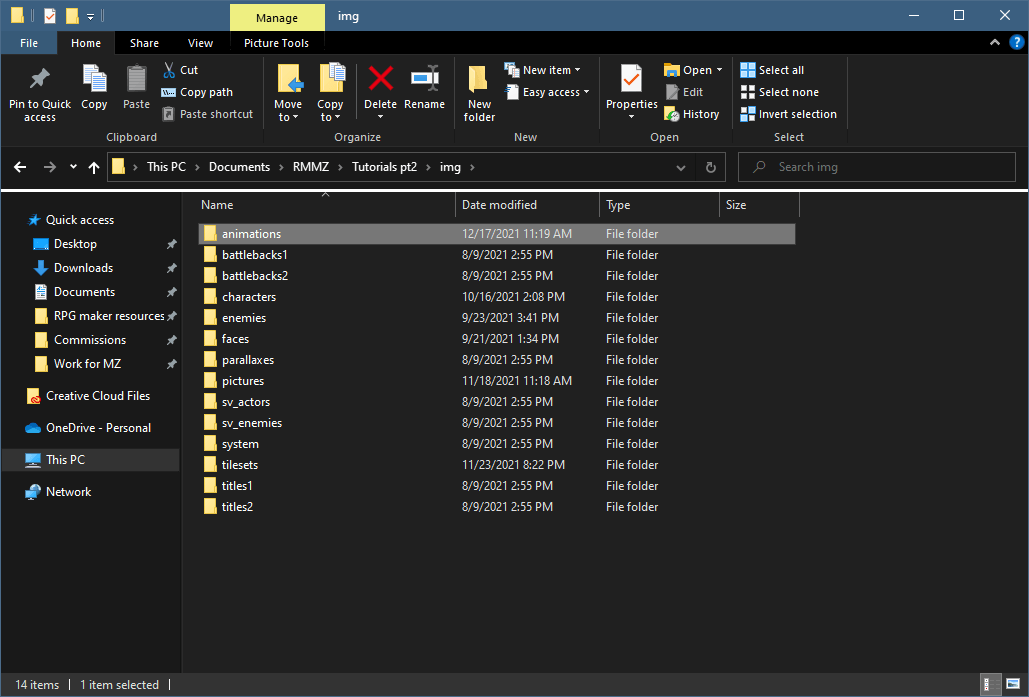This screenshot has width=1029, height=697.
Task: Go up one folder level
Action: (x=94, y=167)
